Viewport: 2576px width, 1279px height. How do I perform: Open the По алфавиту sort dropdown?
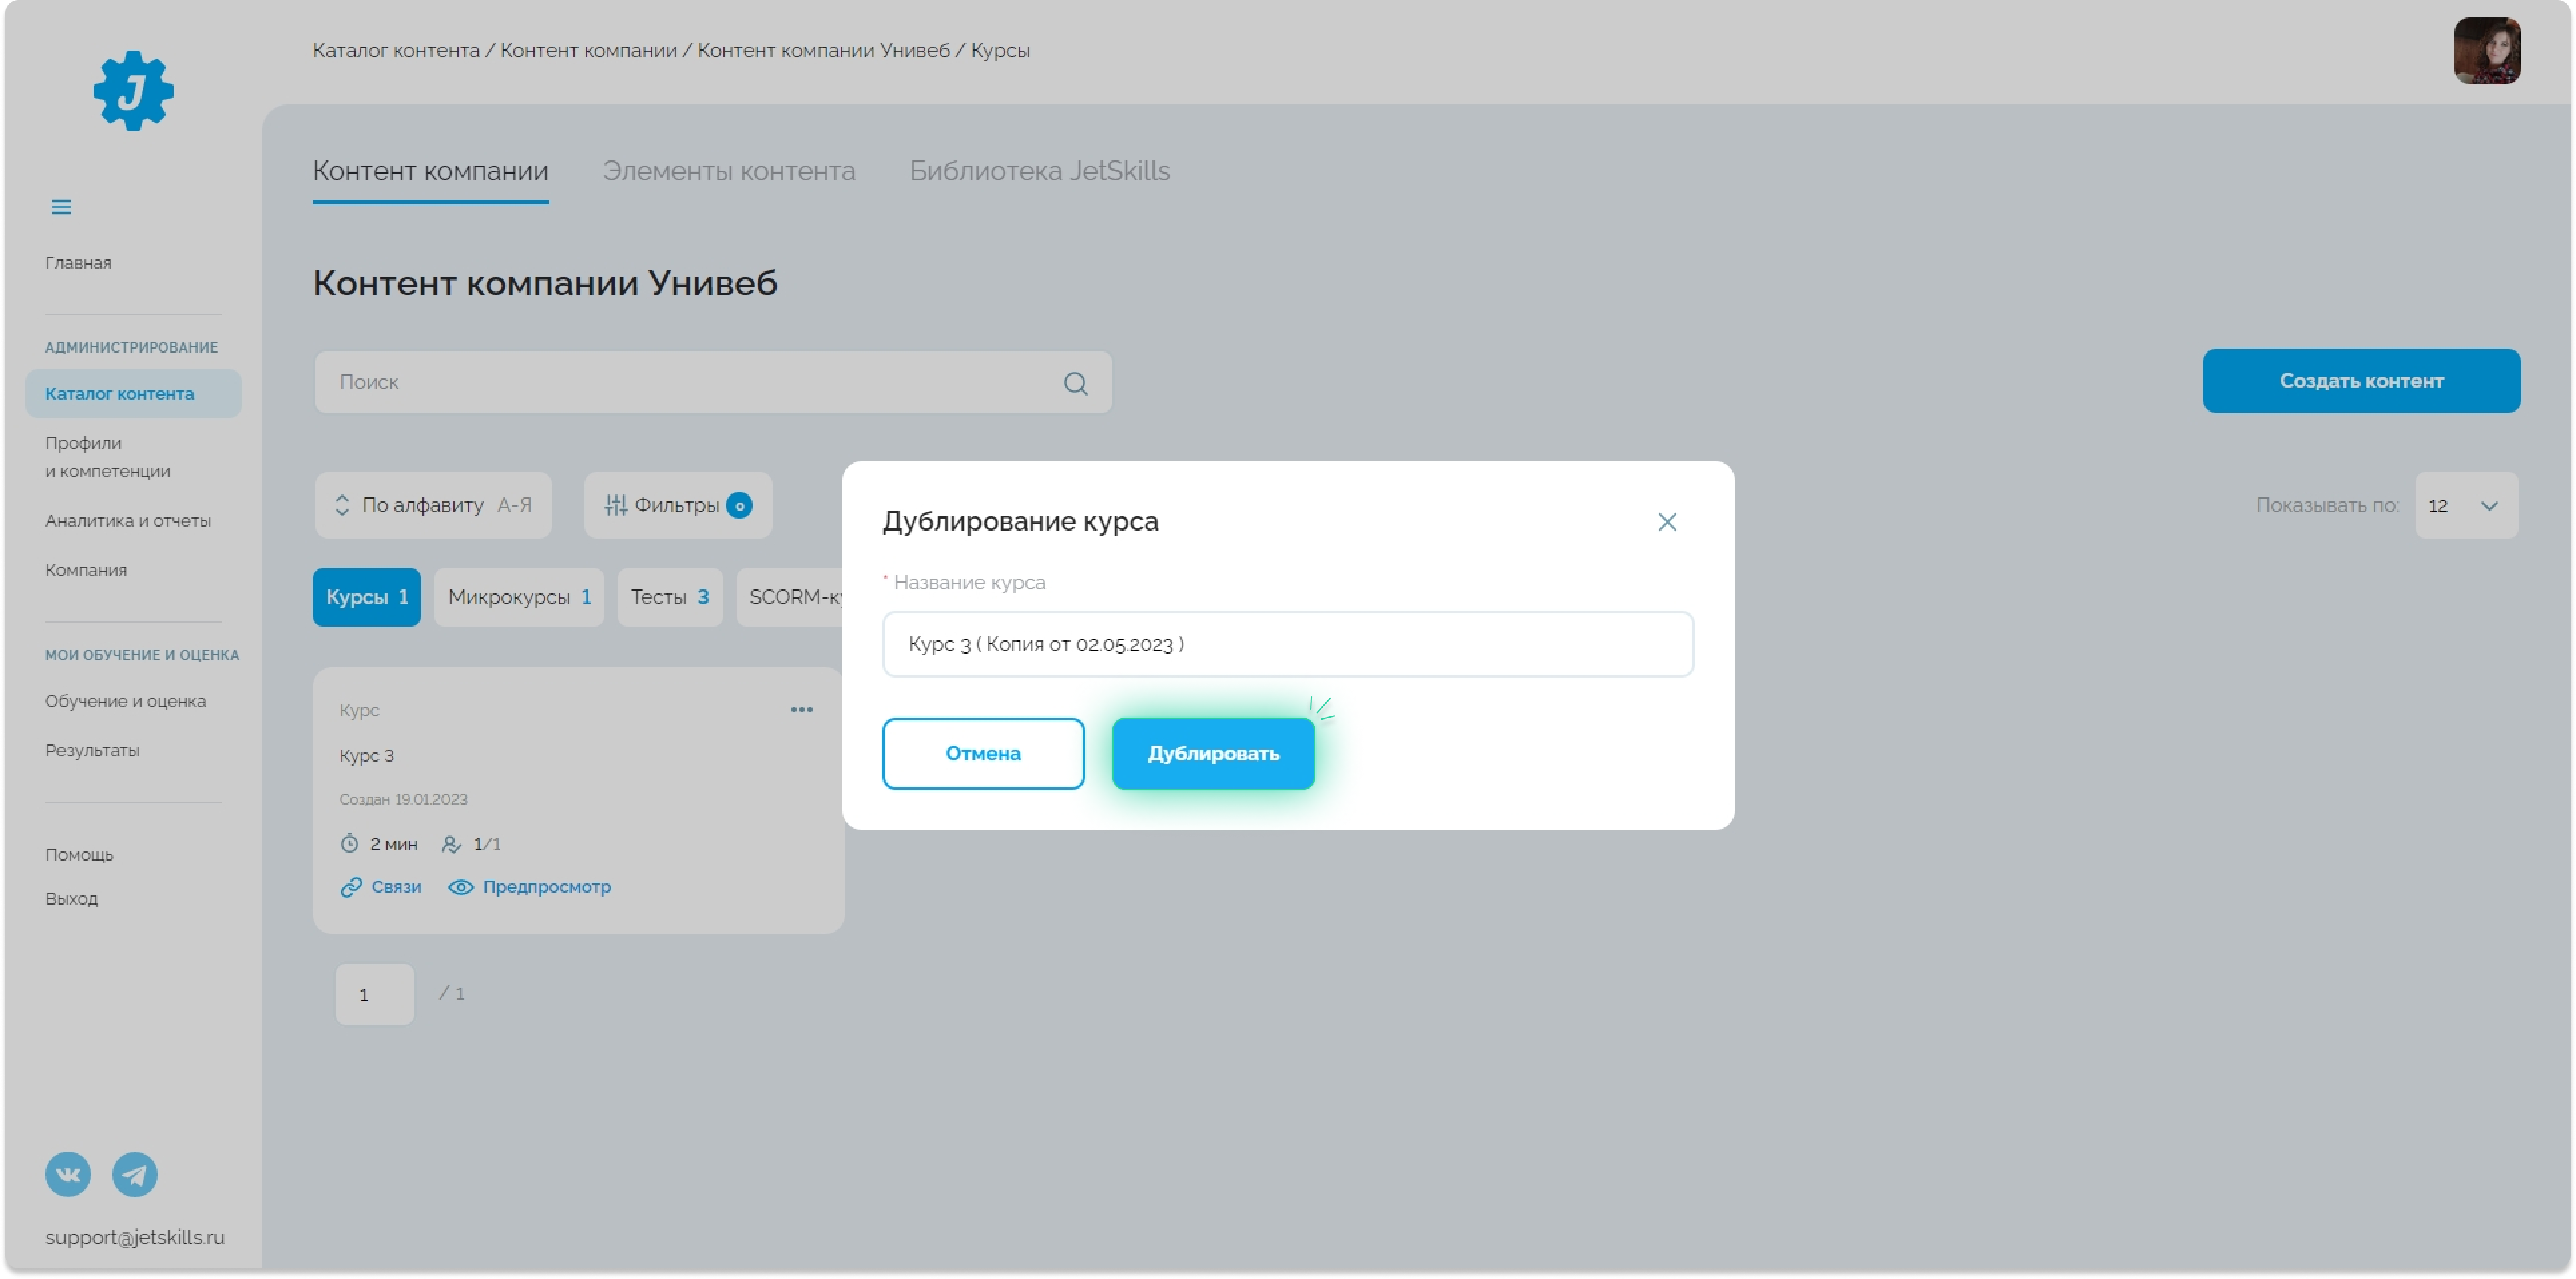click(x=433, y=505)
